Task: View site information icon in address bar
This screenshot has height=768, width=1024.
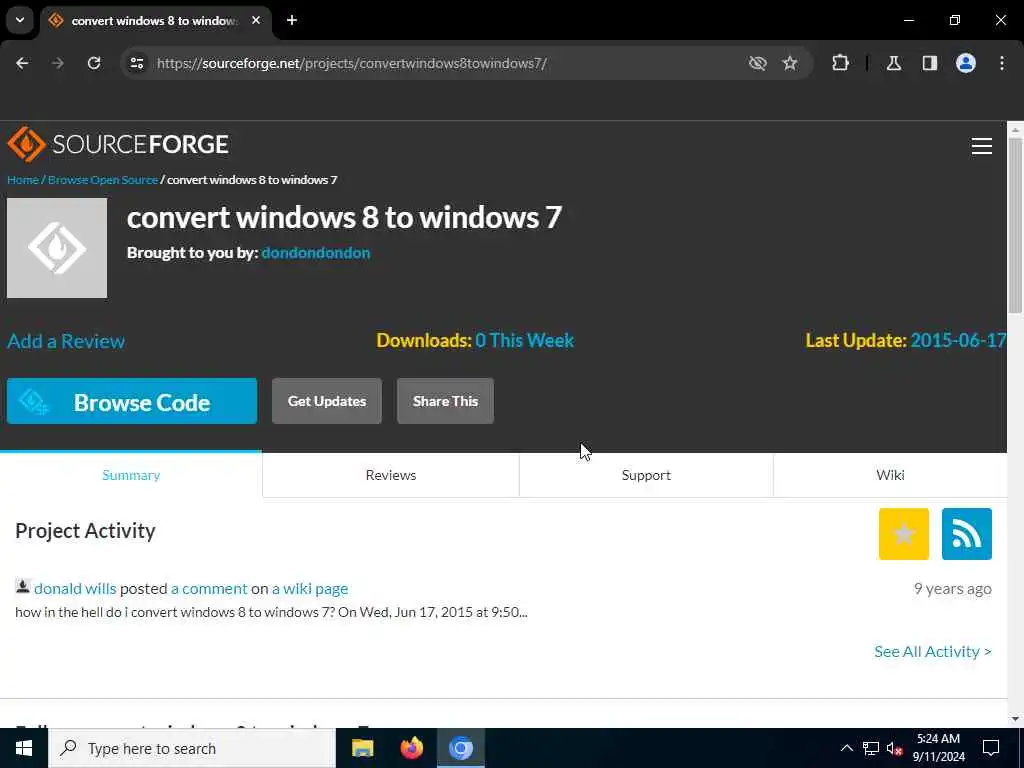Action: (137, 63)
